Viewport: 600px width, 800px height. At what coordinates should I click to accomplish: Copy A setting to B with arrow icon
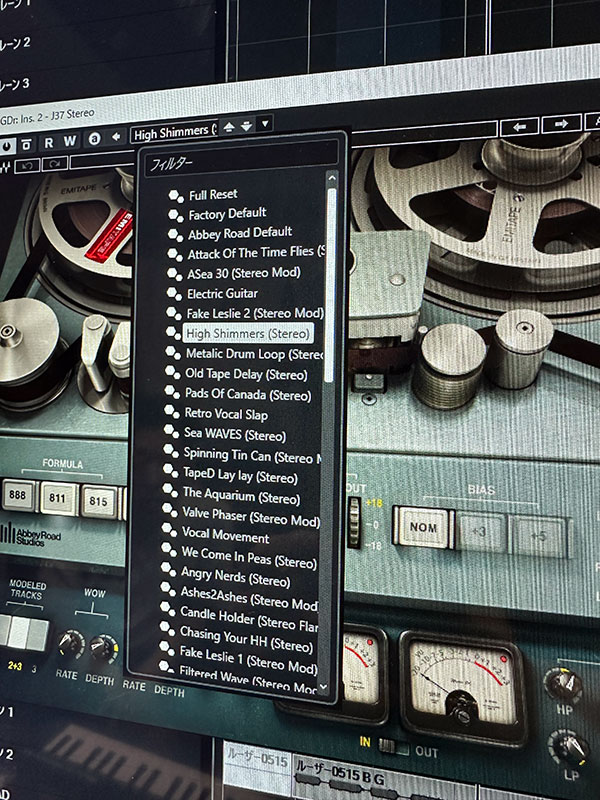coord(116,137)
